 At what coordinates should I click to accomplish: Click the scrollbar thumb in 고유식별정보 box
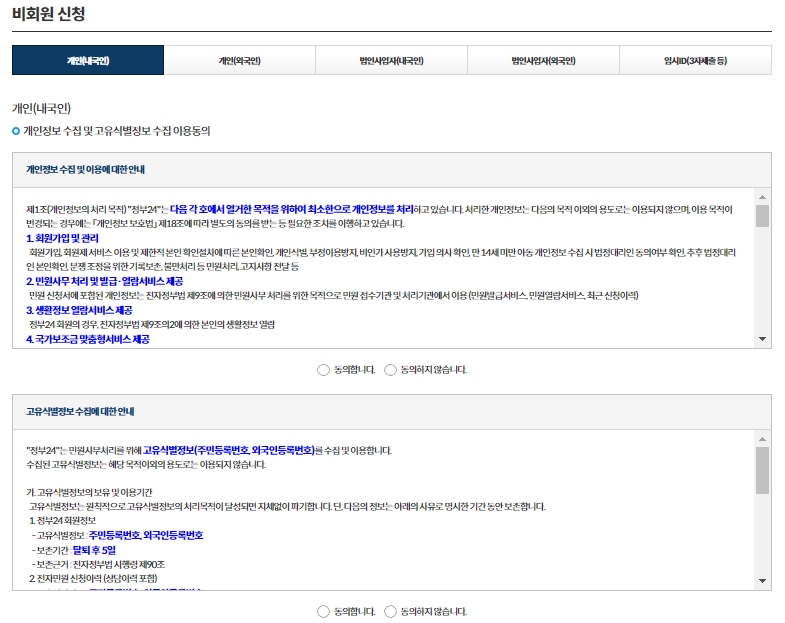point(762,470)
